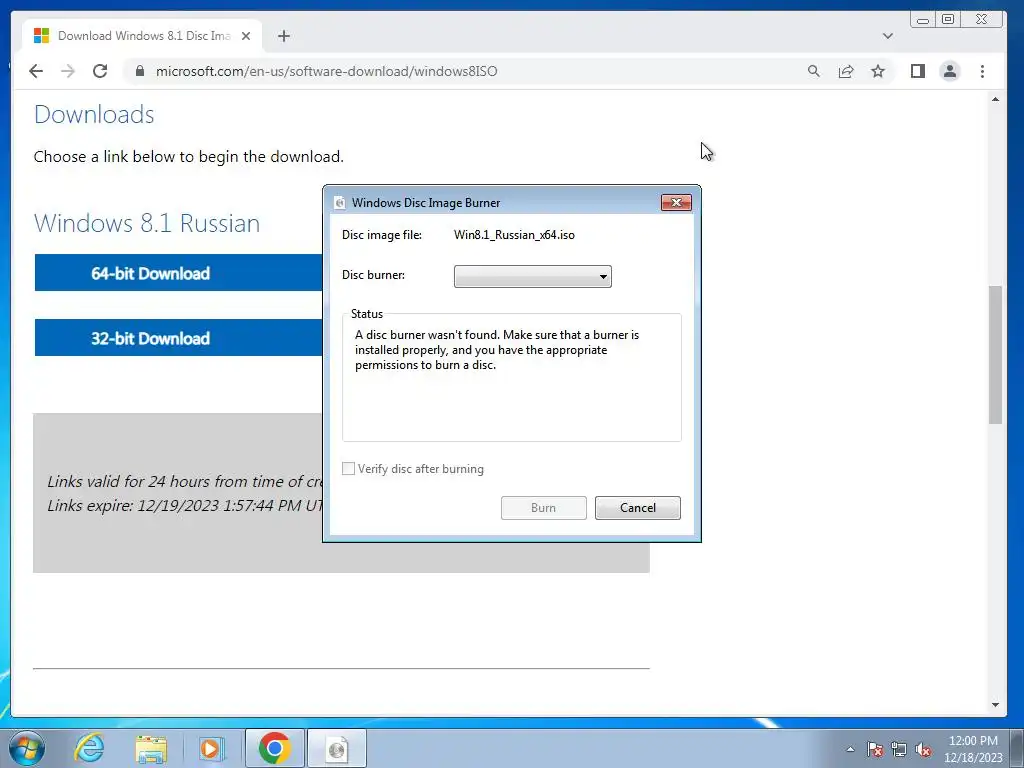Click the disc burner not found status message
The image size is (1024, 768).
click(x=497, y=350)
